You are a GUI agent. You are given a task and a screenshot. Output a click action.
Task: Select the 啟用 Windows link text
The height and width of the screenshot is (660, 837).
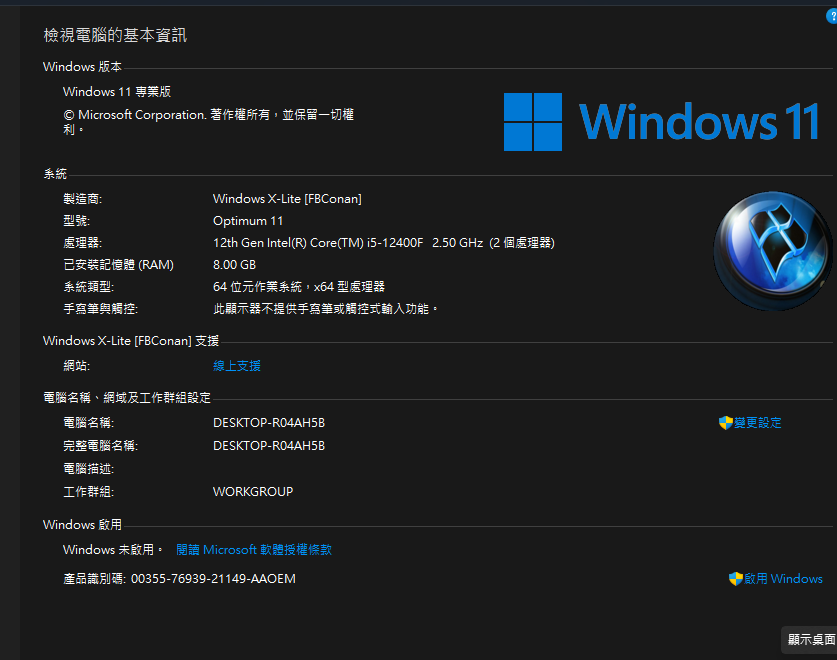(783, 579)
